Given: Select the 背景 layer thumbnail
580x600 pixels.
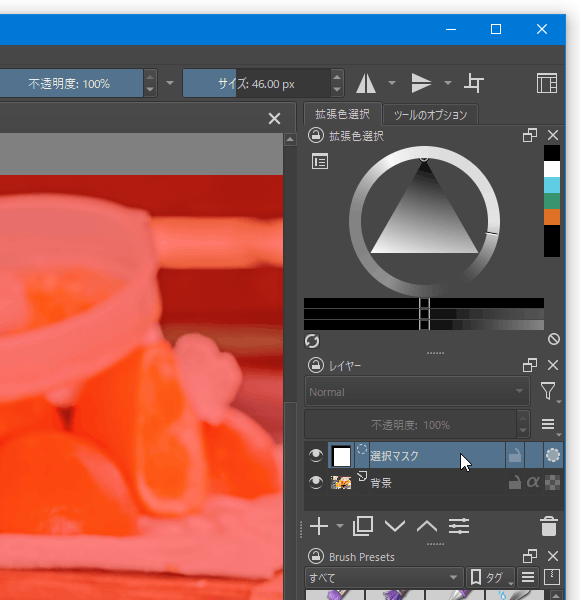Looking at the screenshot, I should pyautogui.click(x=341, y=483).
